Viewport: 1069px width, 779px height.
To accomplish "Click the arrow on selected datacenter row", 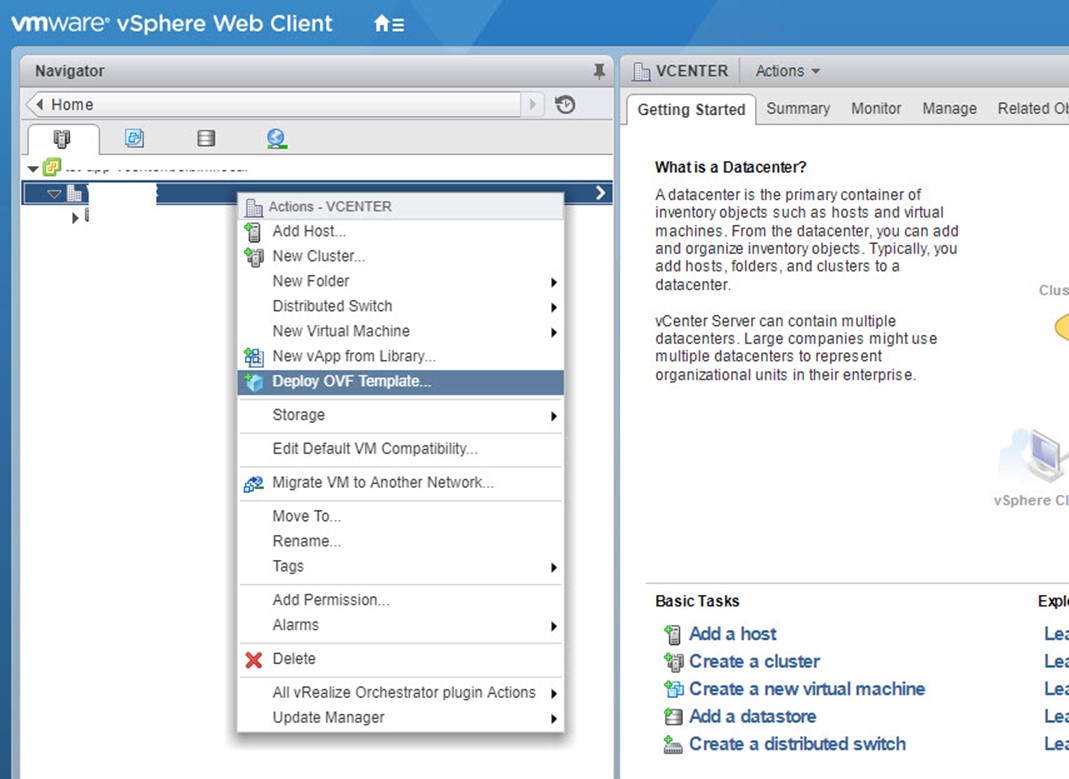I will click(600, 193).
